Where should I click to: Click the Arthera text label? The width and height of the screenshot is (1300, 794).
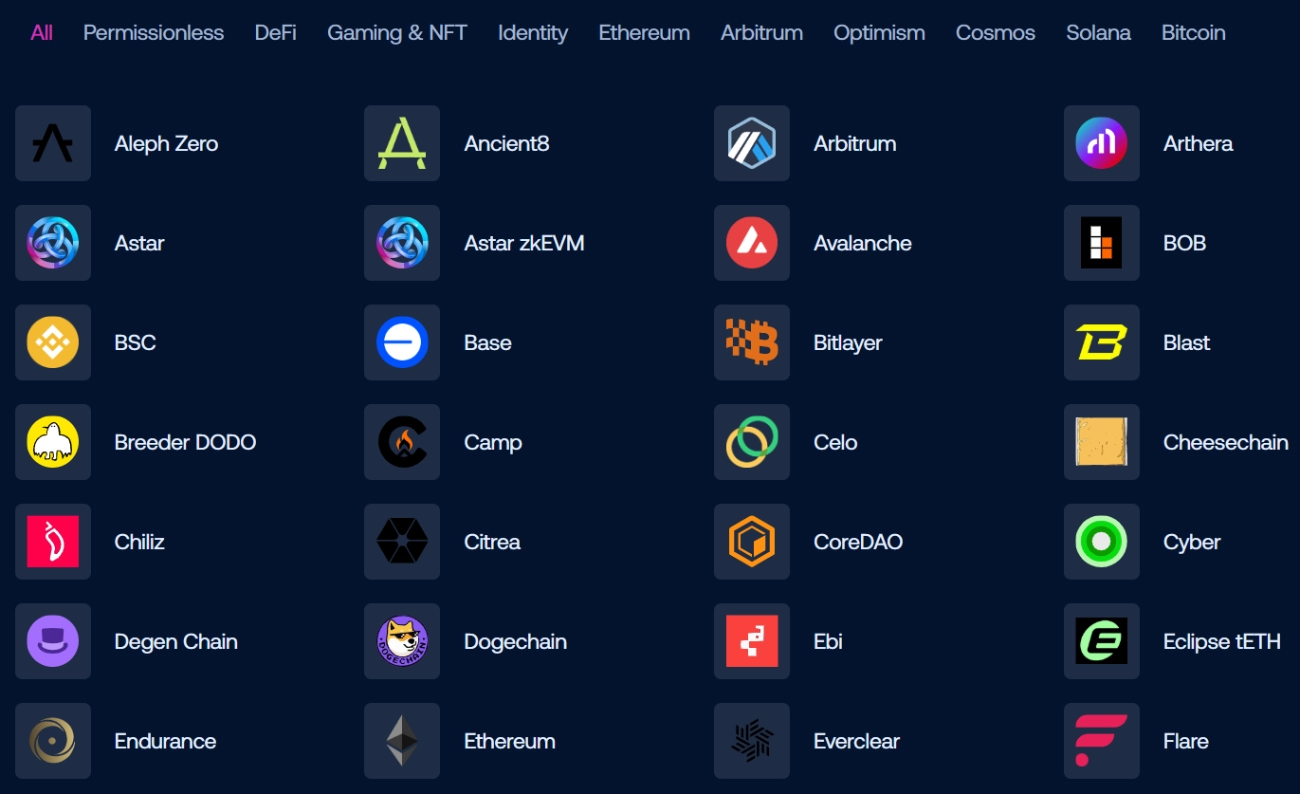[x=1198, y=143]
